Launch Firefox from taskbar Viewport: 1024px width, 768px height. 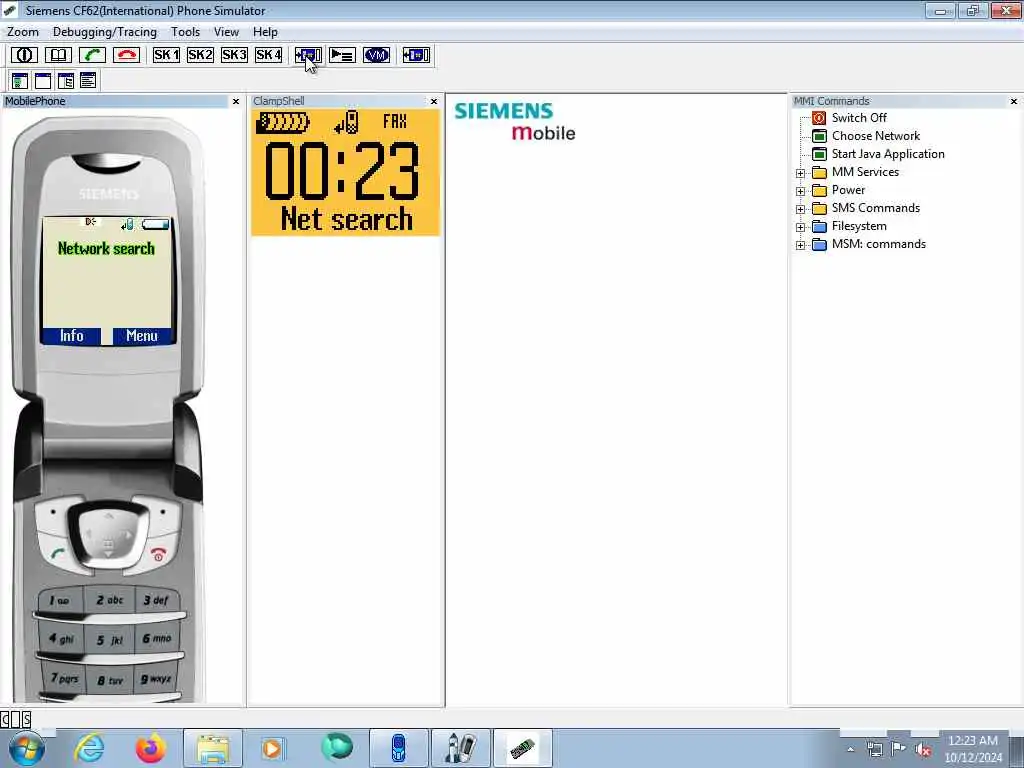(x=150, y=748)
